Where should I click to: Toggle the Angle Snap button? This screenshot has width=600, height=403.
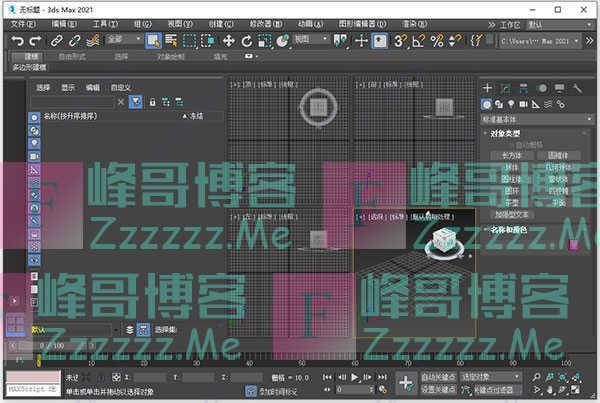419,41
